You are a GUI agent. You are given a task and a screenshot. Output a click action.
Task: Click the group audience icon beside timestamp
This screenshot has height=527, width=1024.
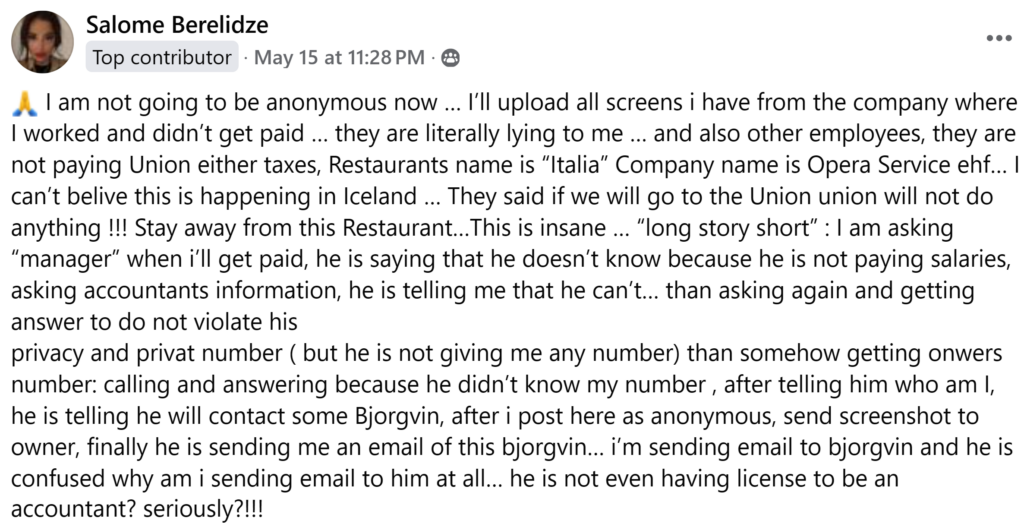click(x=450, y=58)
